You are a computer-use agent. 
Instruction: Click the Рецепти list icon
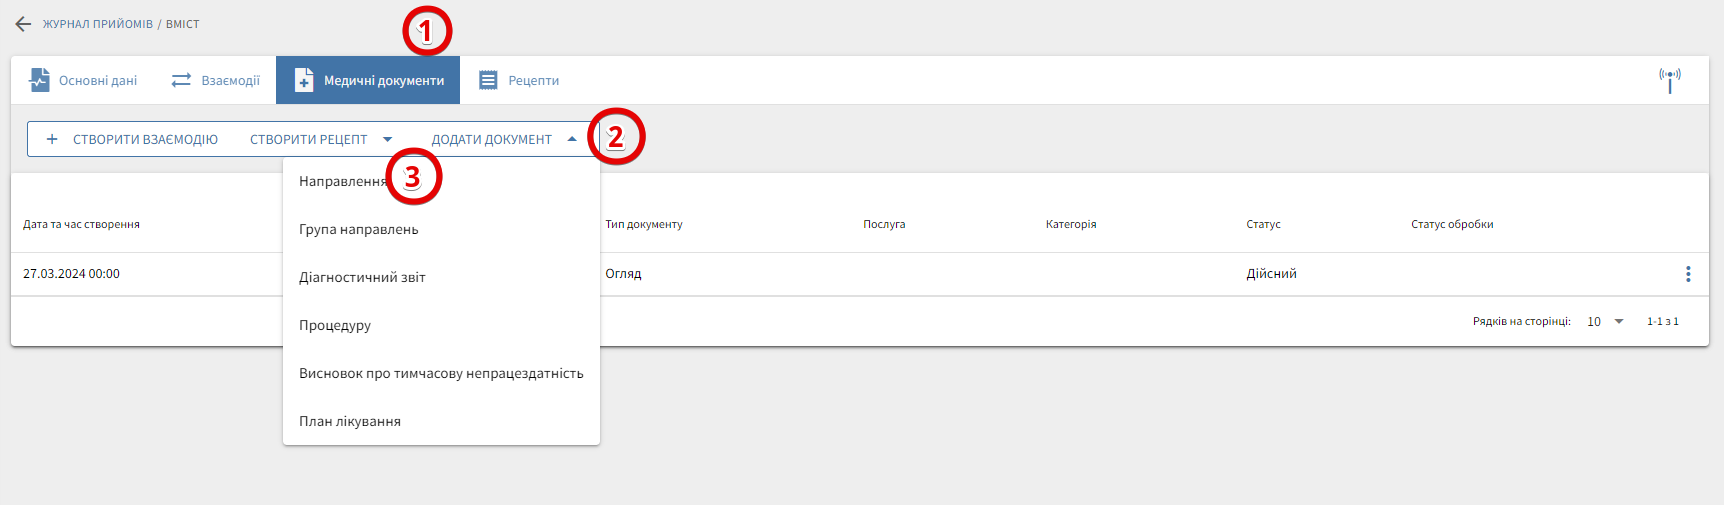[488, 80]
